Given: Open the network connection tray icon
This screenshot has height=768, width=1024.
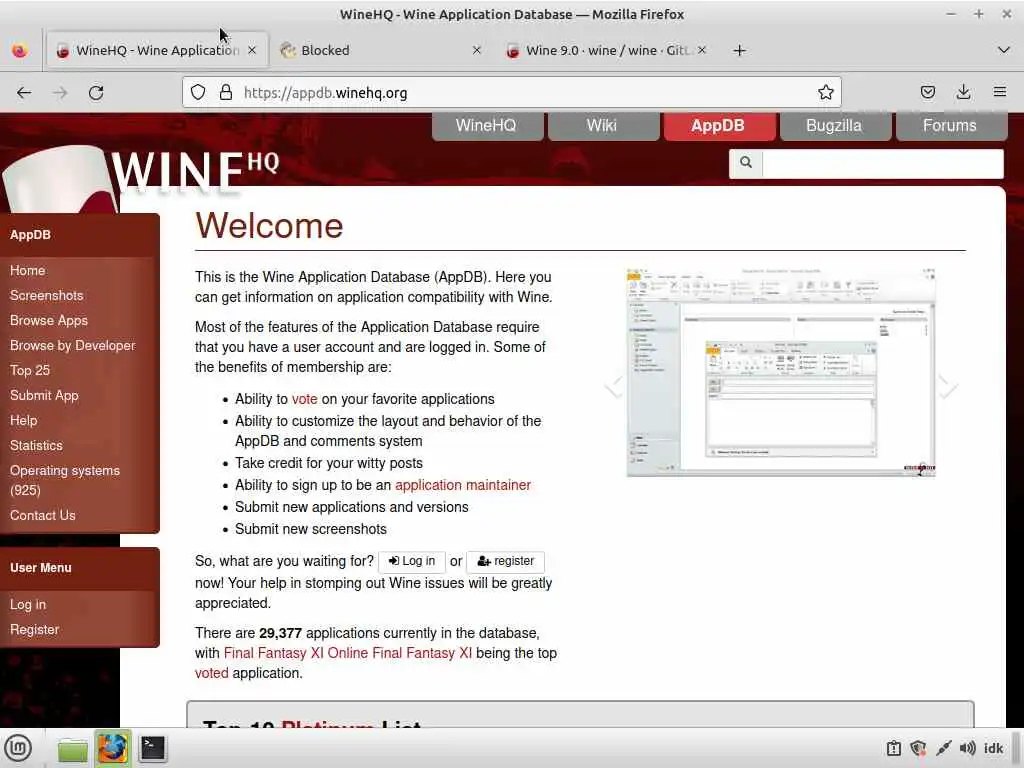Looking at the screenshot, I should pyautogui.click(x=943, y=748).
